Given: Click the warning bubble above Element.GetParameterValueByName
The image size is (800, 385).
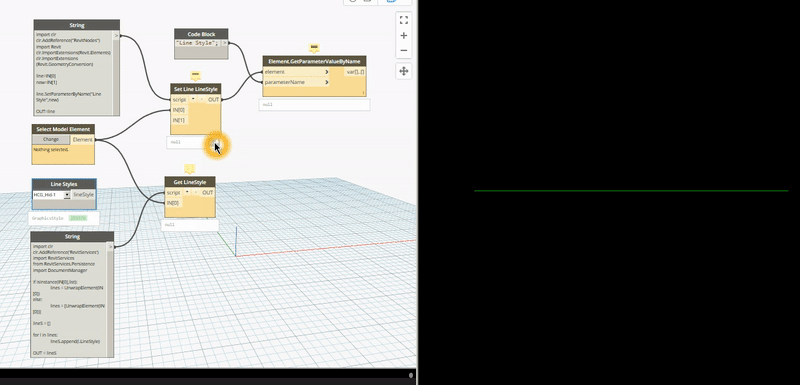Looking at the screenshot, I should pyautogui.click(x=314, y=48).
